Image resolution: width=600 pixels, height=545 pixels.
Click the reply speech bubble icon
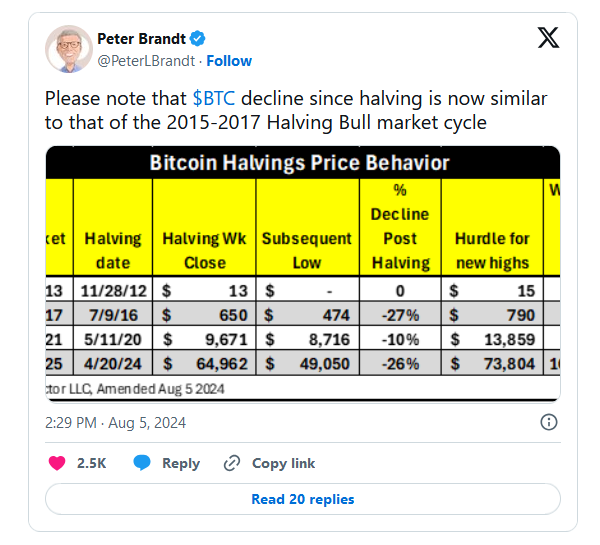pyautogui.click(x=142, y=463)
